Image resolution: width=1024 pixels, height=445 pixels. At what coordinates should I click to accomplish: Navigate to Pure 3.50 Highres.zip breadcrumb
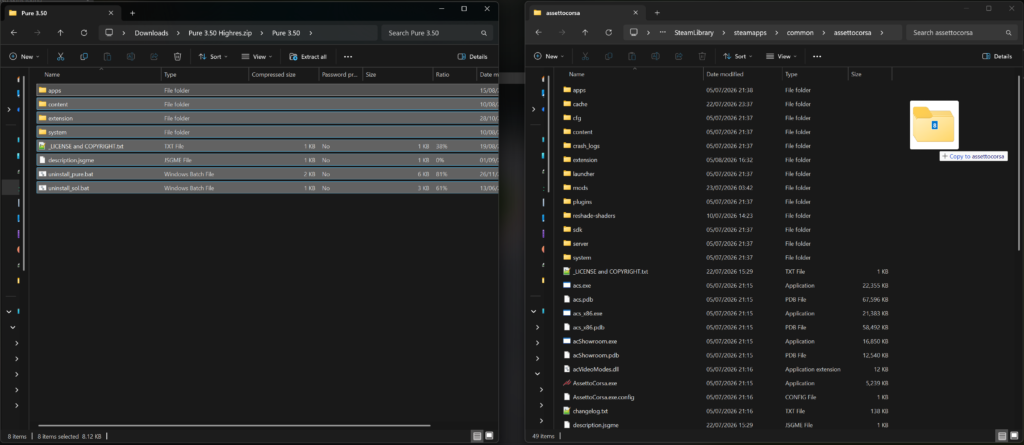[220, 33]
